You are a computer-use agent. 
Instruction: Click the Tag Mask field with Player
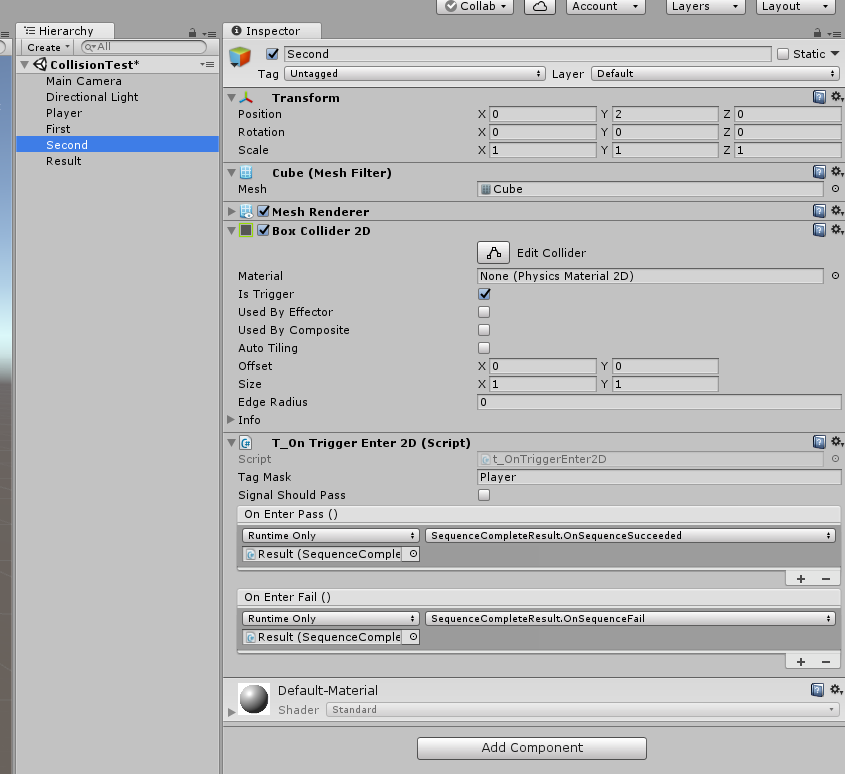[659, 476]
